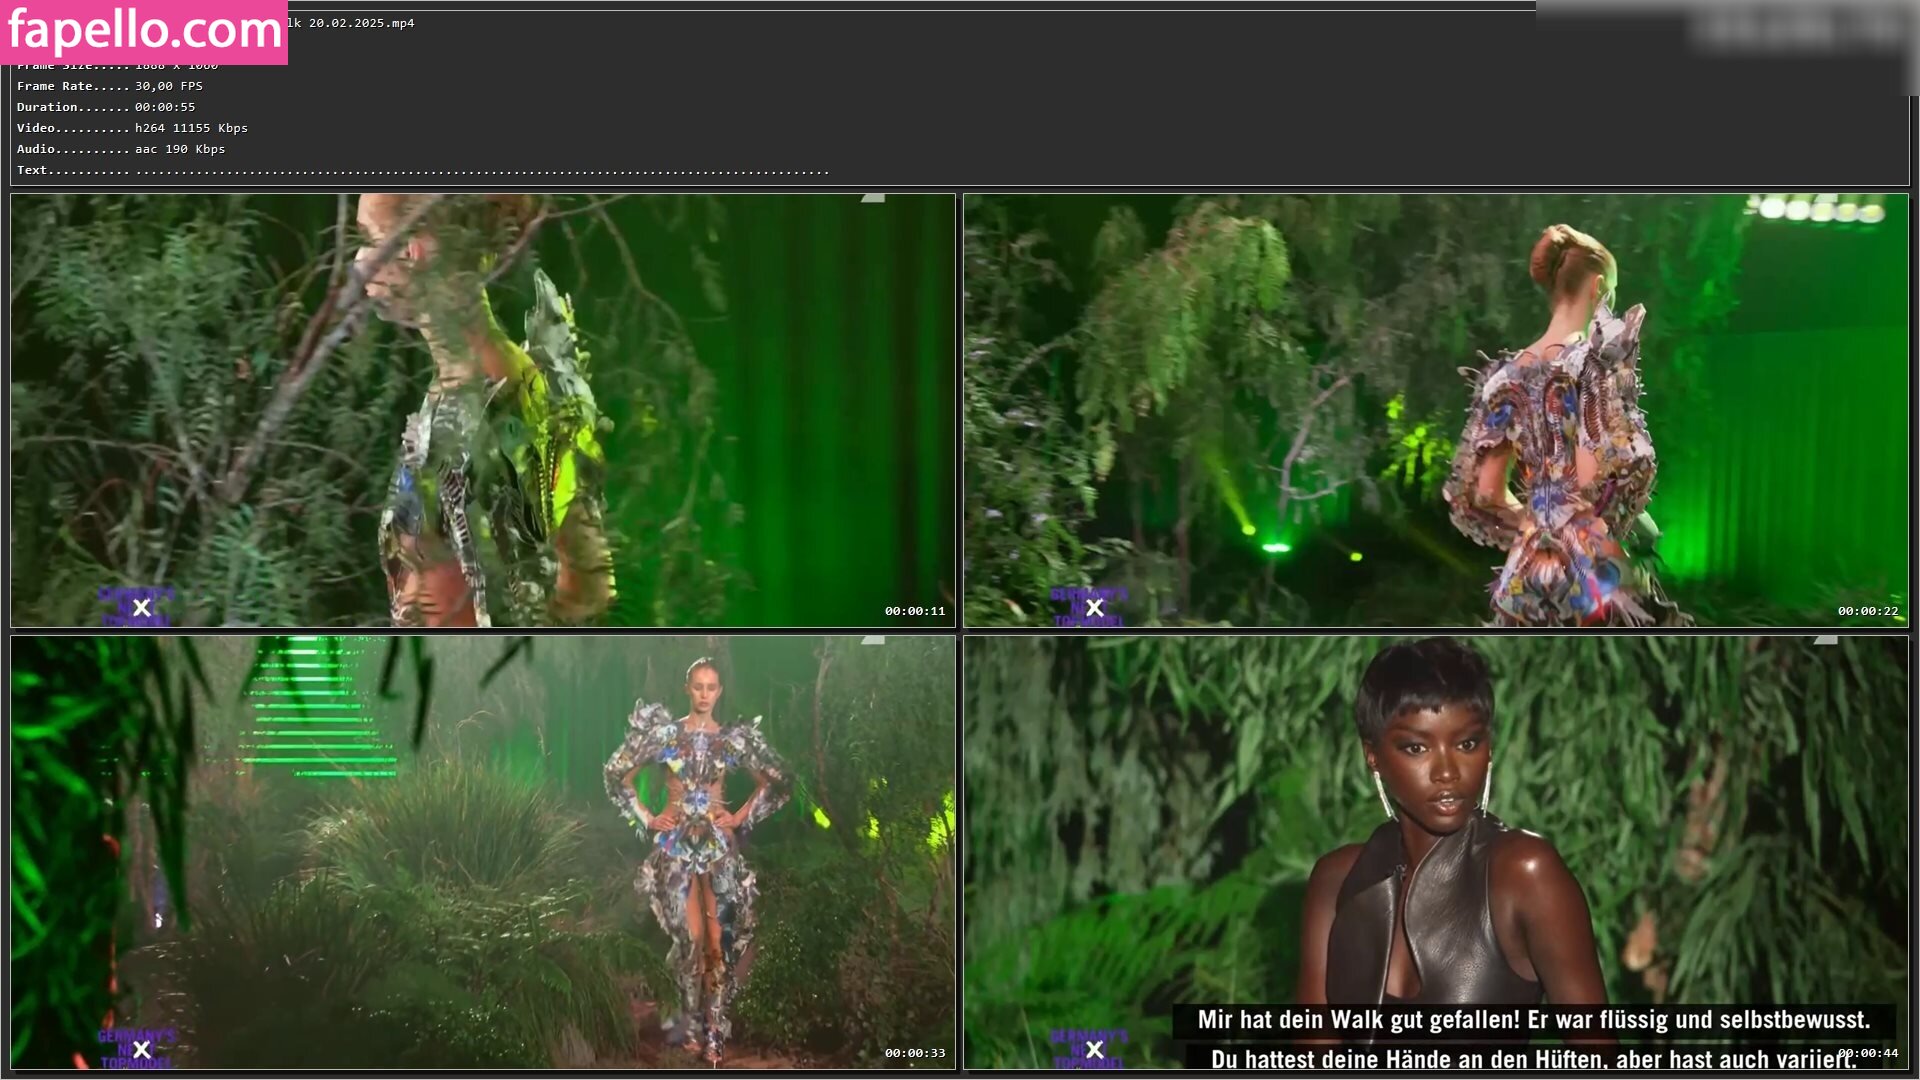Open the thumbnail stamped 00:00:11
Viewport: 1920px width, 1080px height.
coord(483,410)
